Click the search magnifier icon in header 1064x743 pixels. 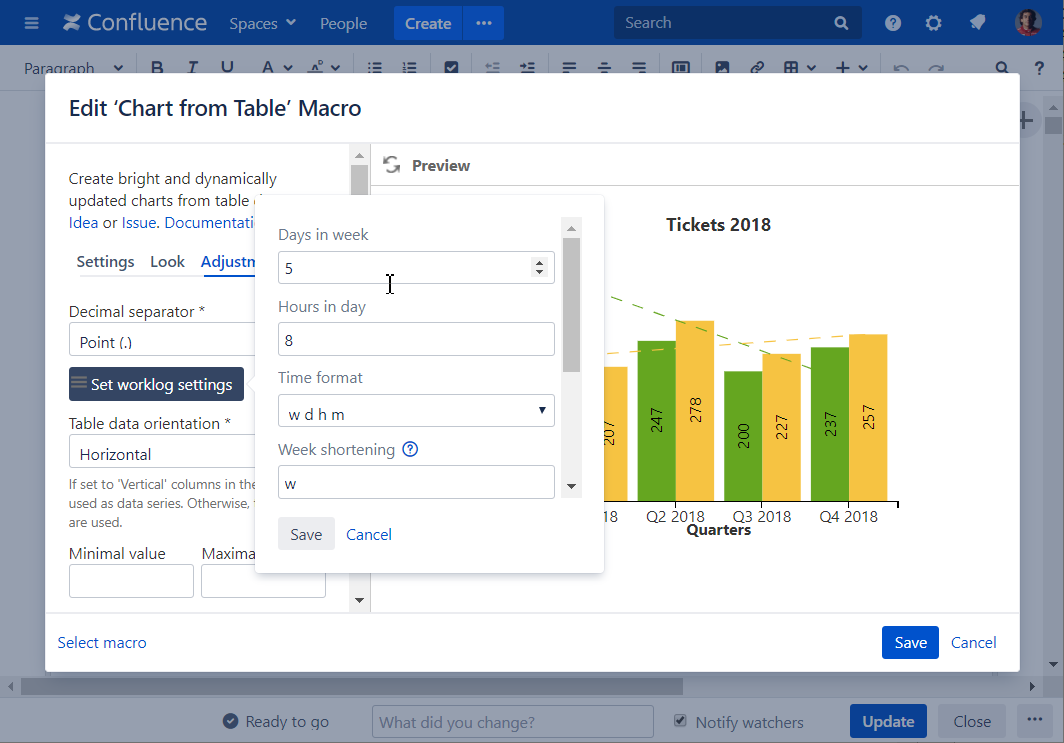(841, 23)
